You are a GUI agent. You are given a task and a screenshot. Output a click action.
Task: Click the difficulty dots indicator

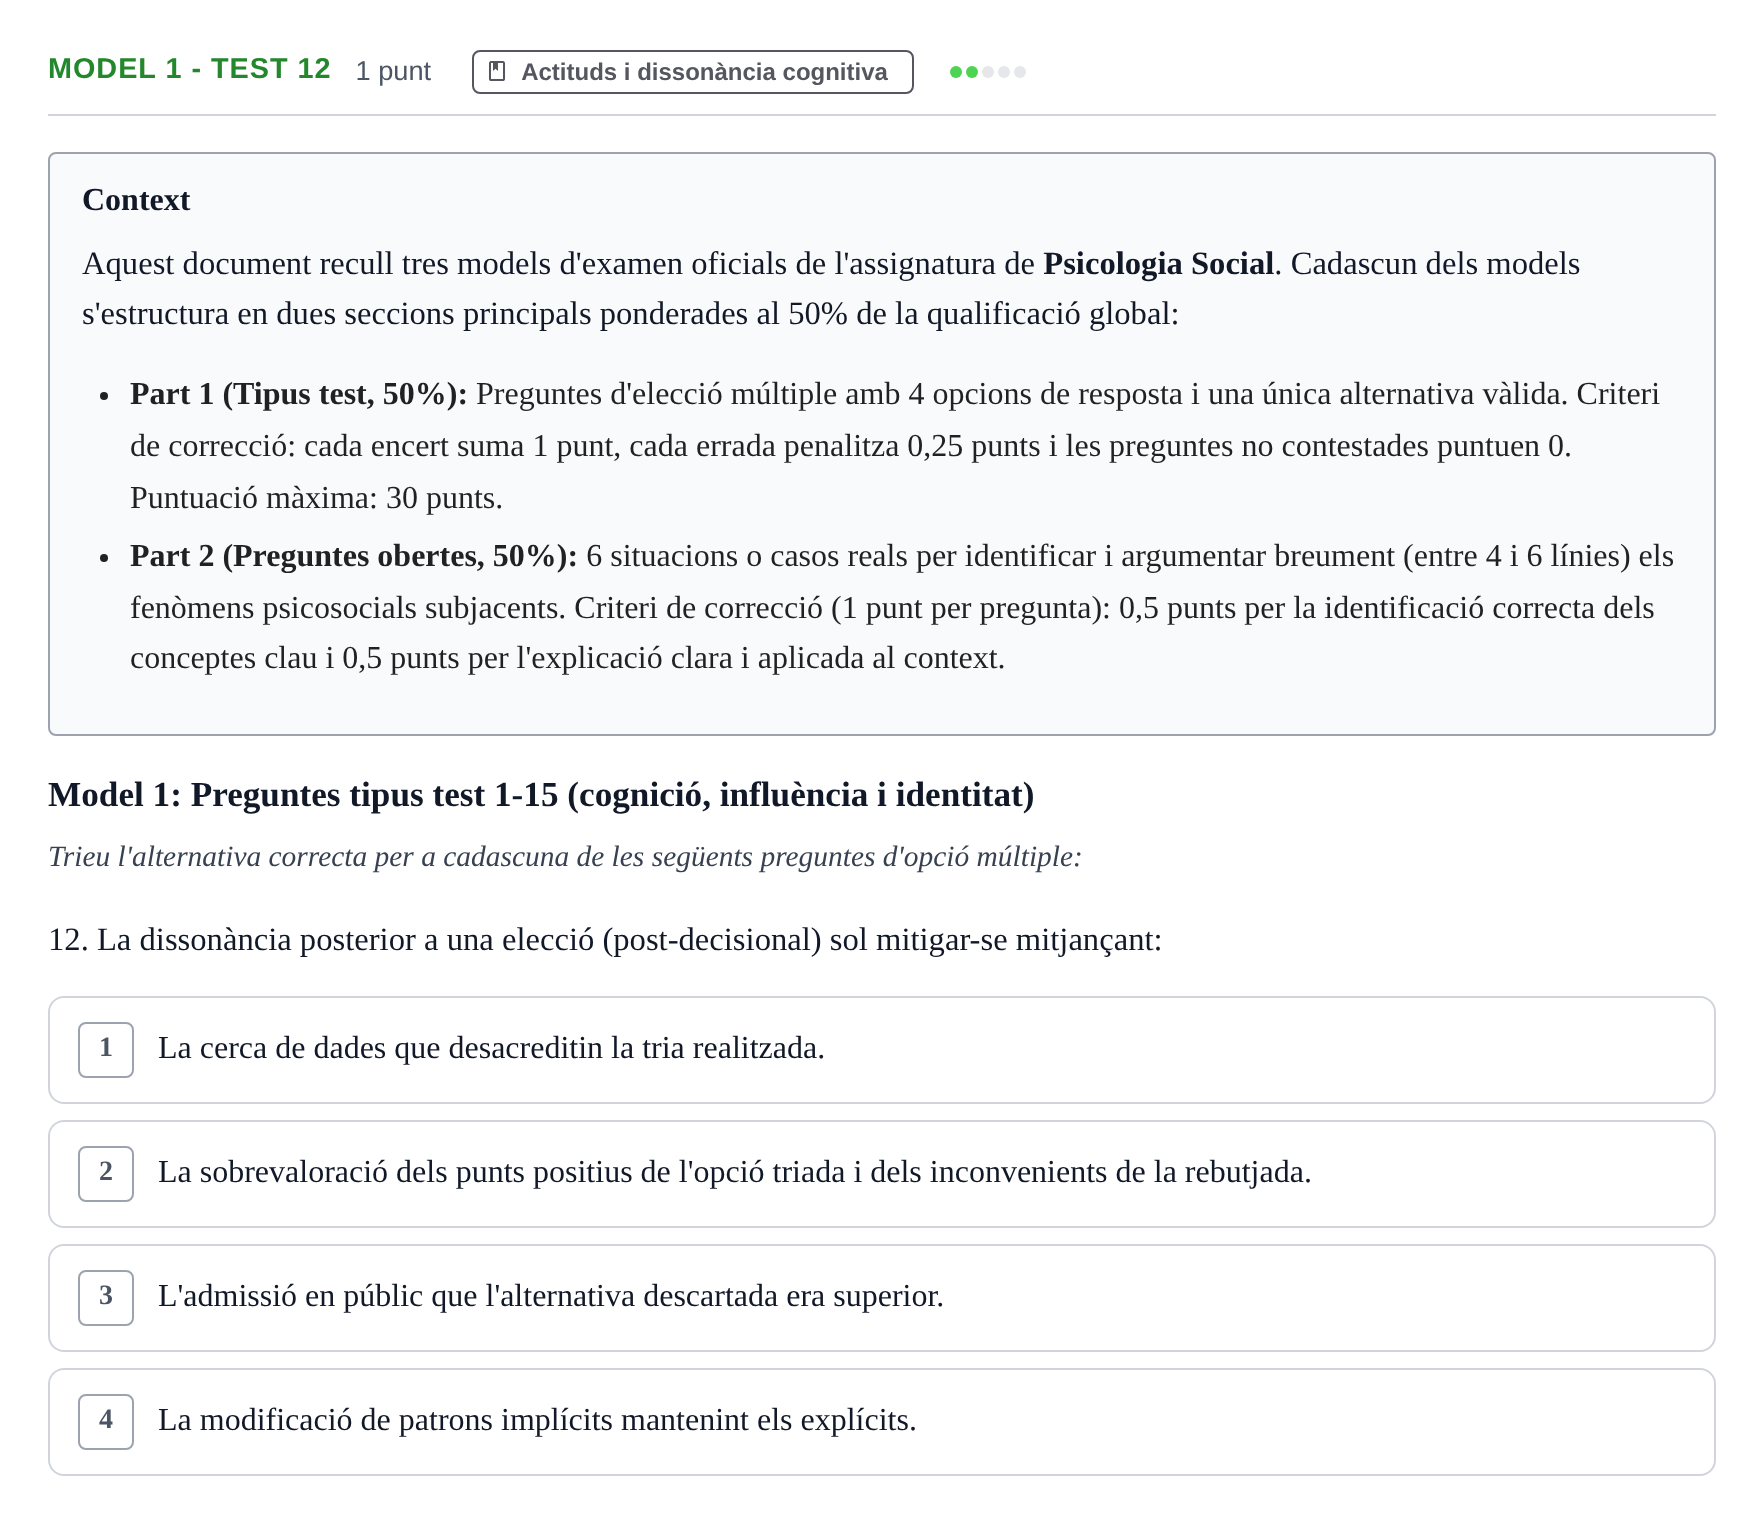point(988,72)
